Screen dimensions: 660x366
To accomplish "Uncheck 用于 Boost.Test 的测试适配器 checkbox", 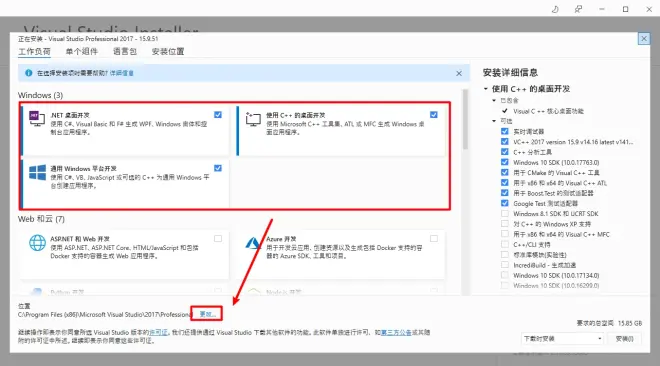I will coord(505,193).
